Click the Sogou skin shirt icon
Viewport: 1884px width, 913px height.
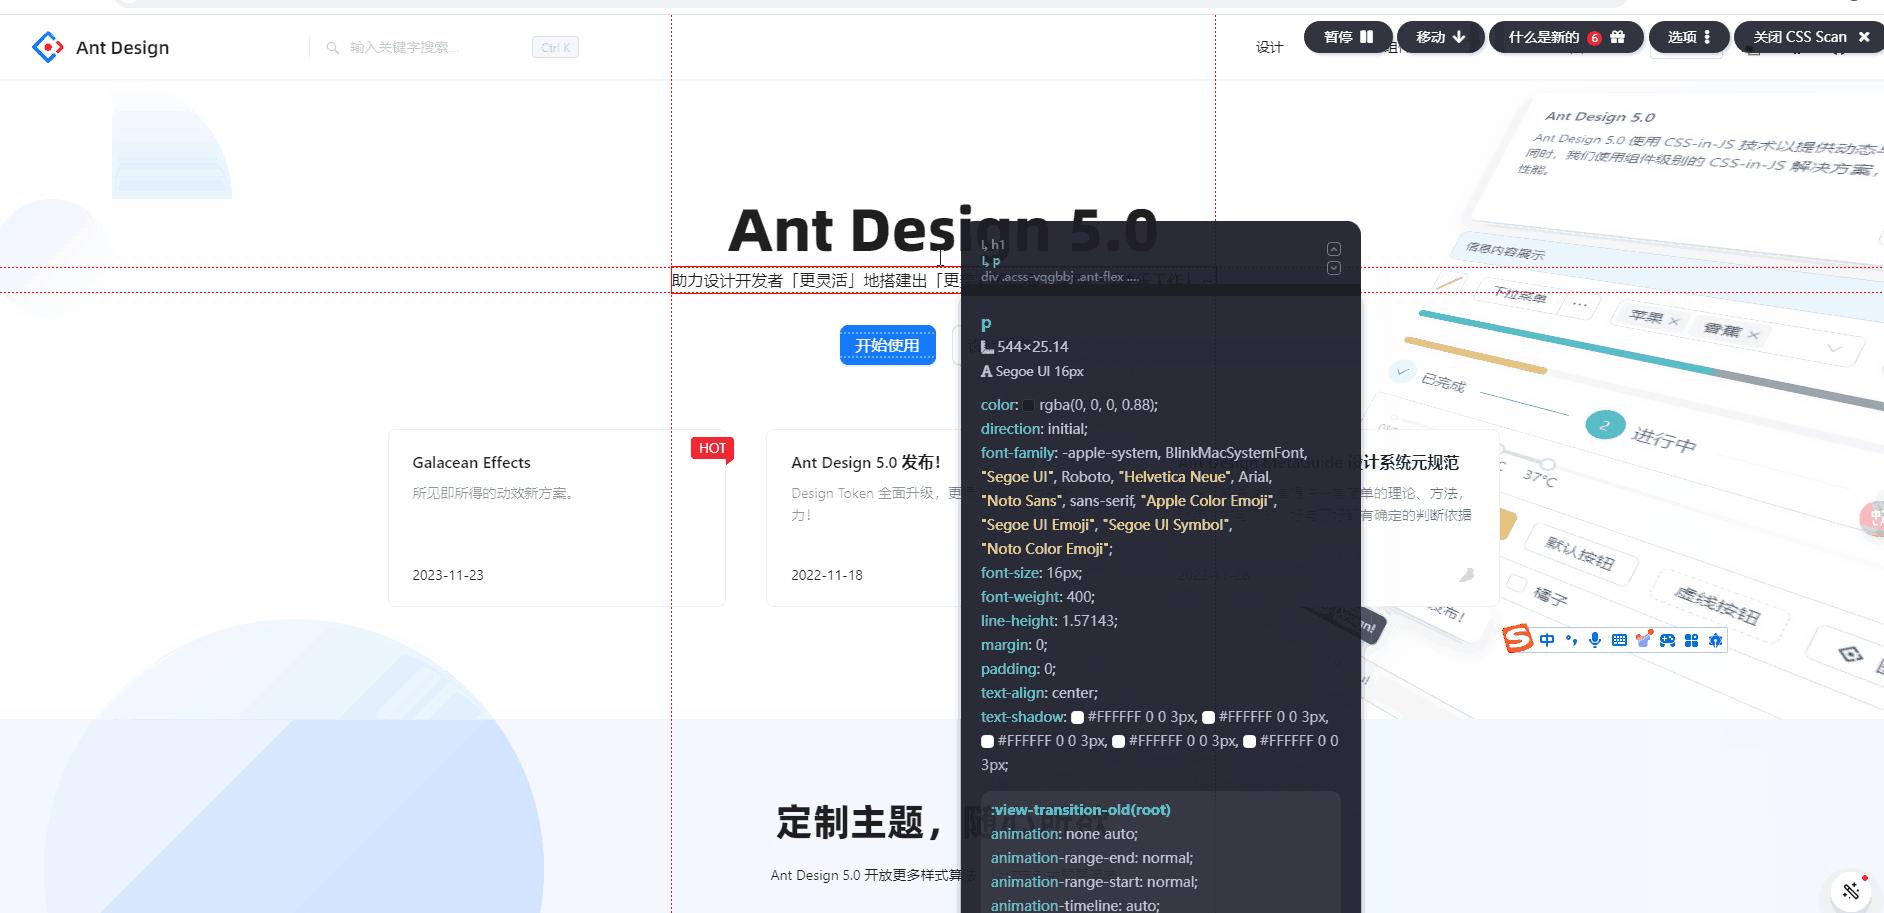(x=1643, y=640)
